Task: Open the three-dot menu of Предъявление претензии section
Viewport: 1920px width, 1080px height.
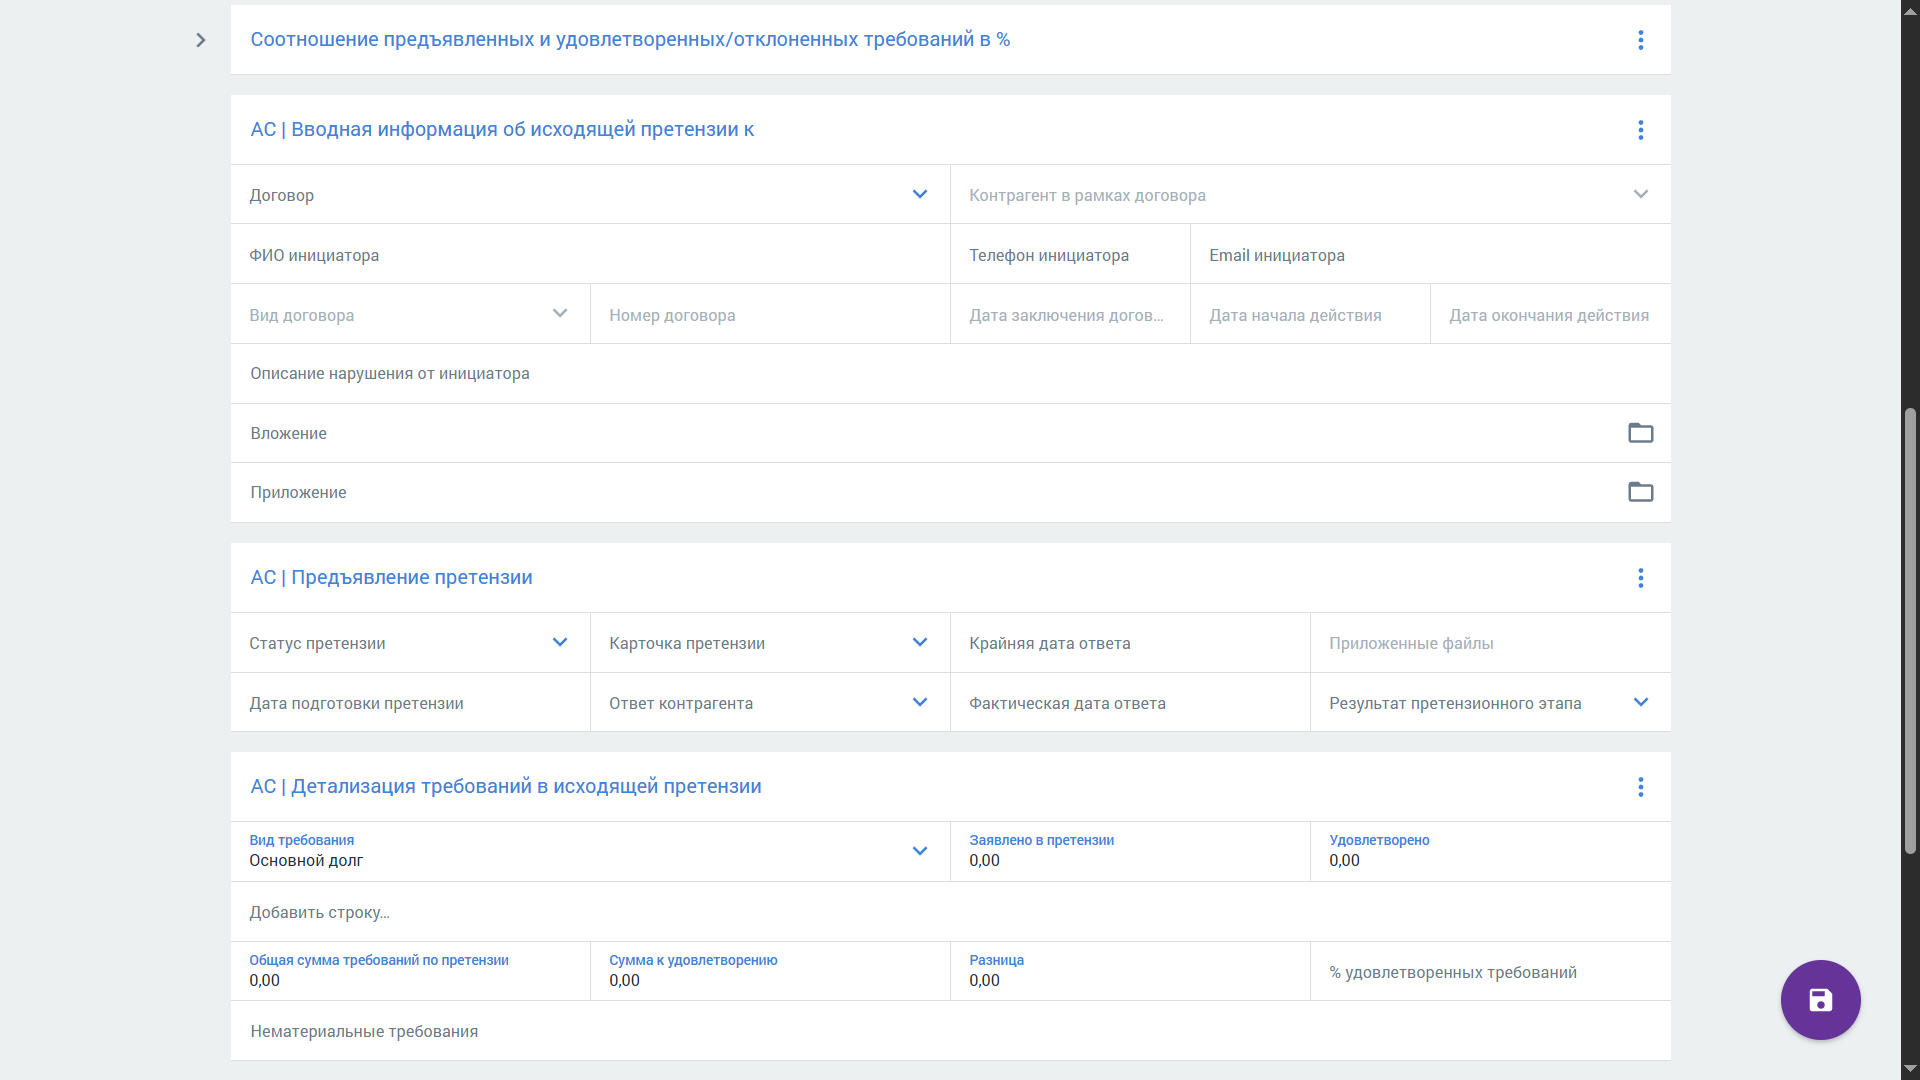Action: 1640,578
